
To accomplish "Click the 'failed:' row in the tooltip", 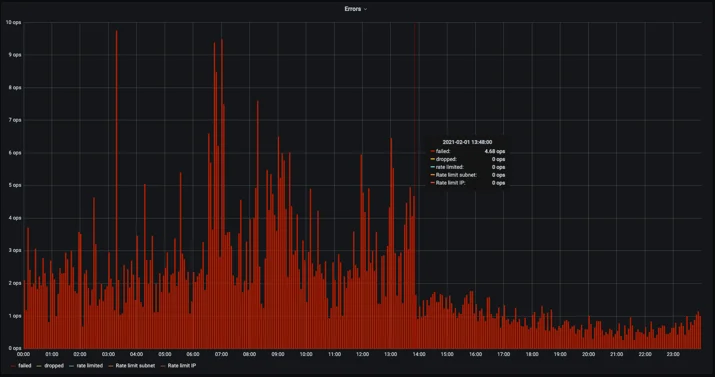I will point(467,151).
